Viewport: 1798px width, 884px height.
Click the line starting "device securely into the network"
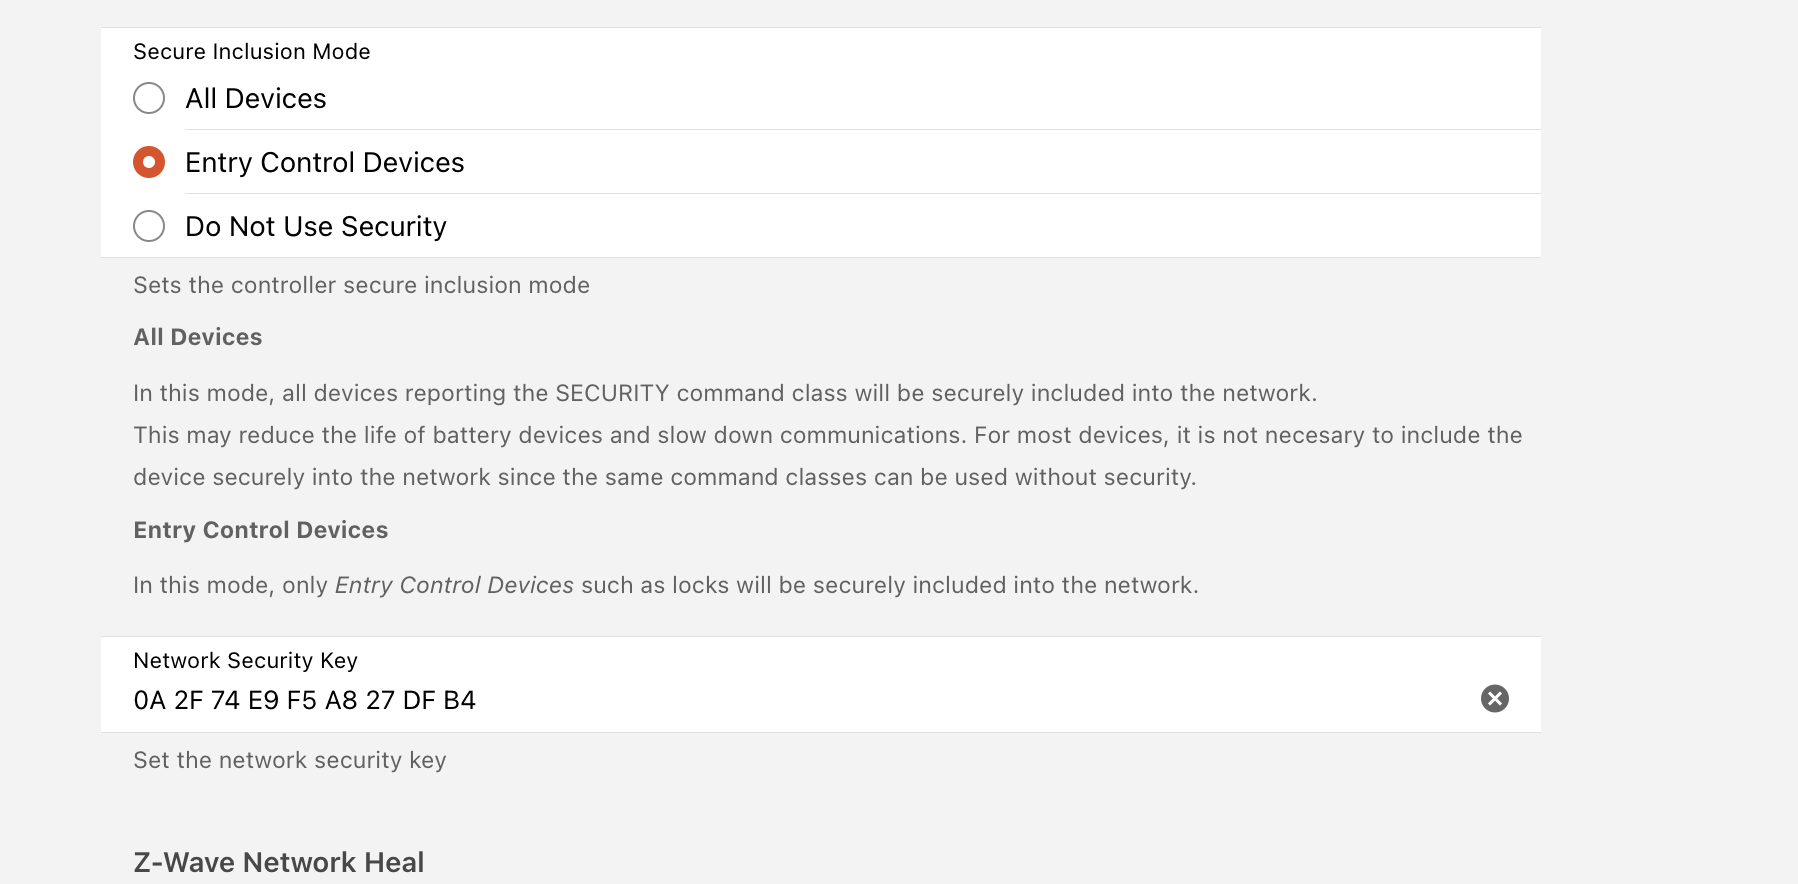tap(664, 477)
